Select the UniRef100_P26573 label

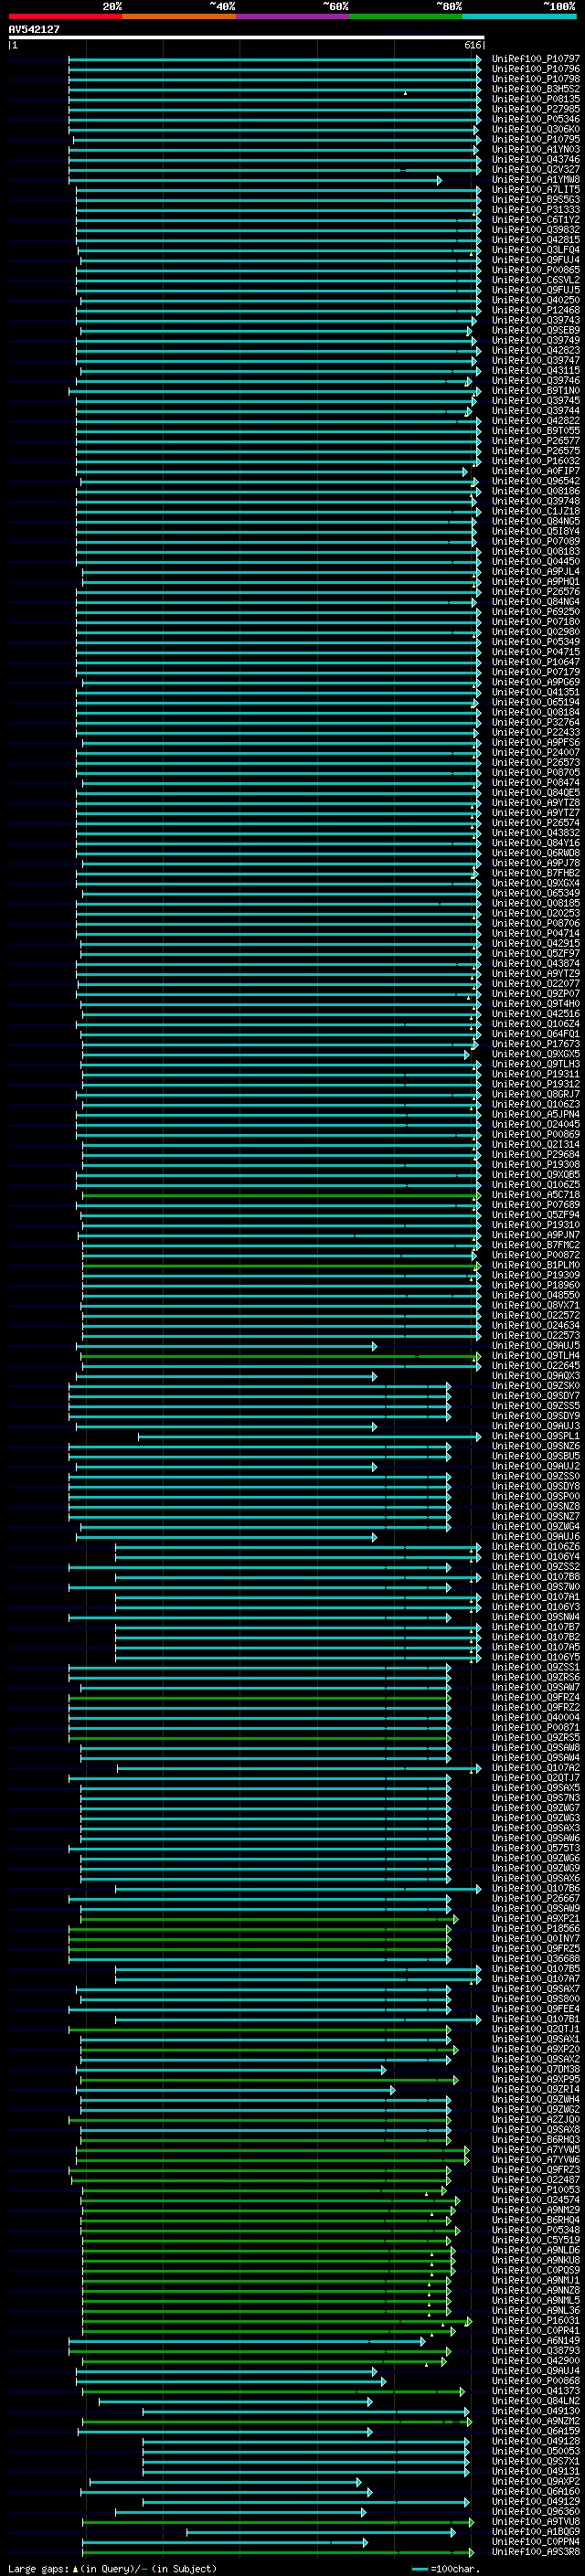coord(536,762)
